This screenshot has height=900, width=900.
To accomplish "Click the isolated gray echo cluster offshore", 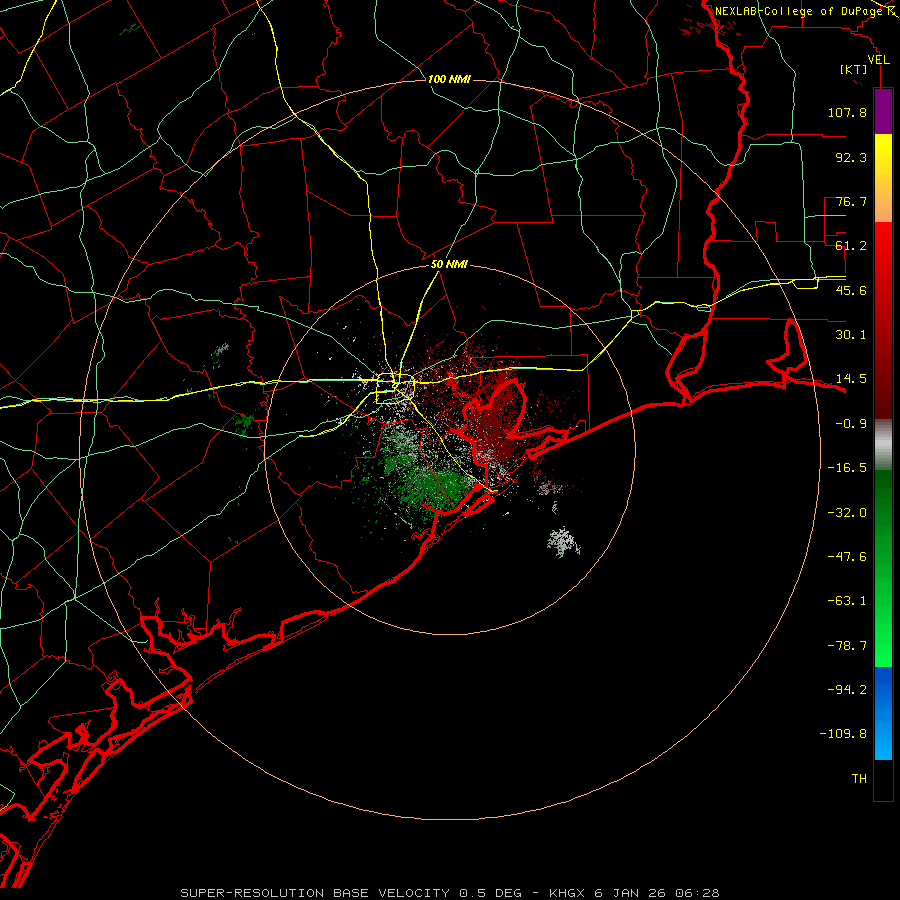I will [x=564, y=542].
